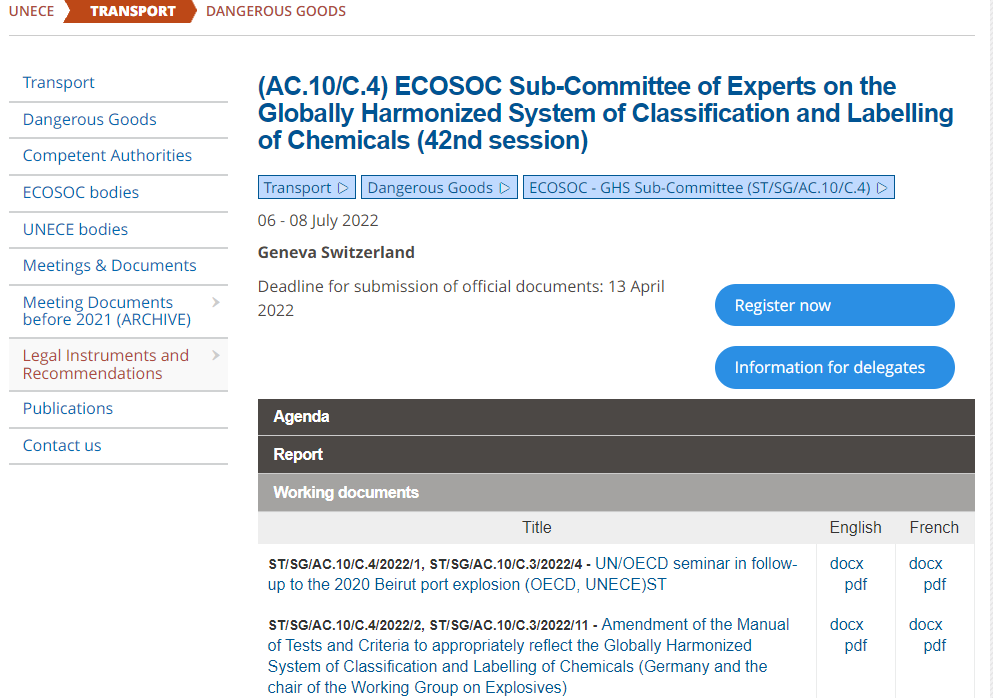
Task: Expand the Agenda accordion section
Action: pos(615,416)
